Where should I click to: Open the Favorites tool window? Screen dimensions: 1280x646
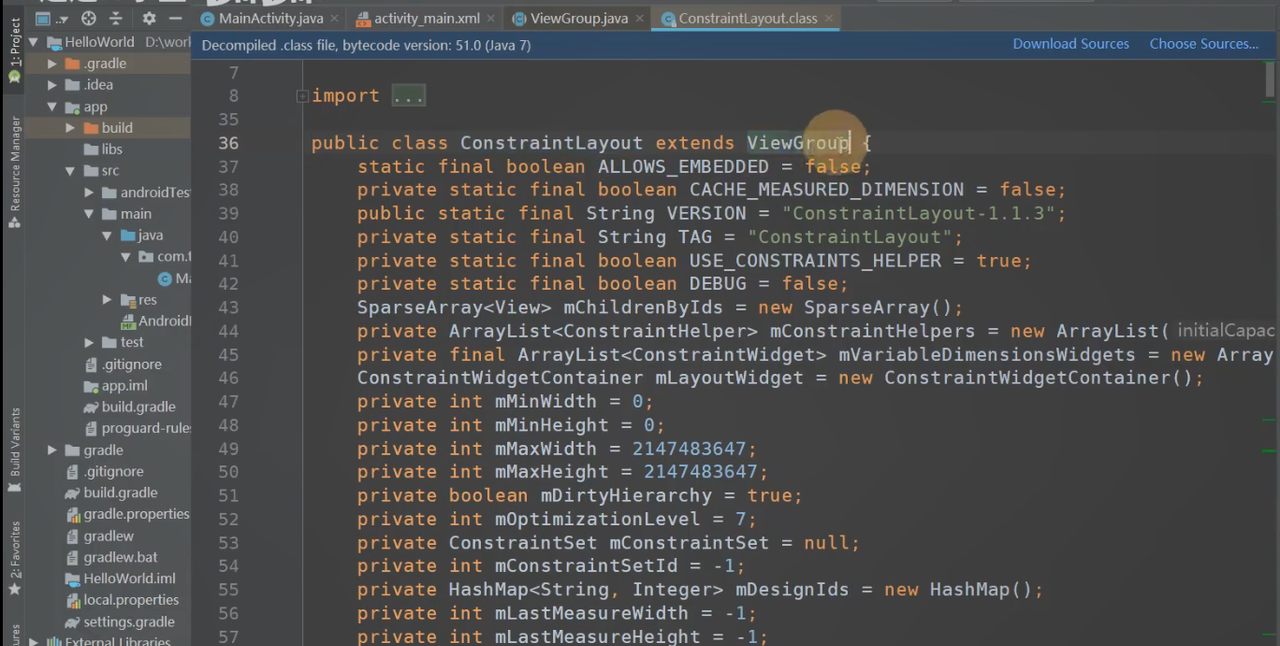tap(15, 555)
